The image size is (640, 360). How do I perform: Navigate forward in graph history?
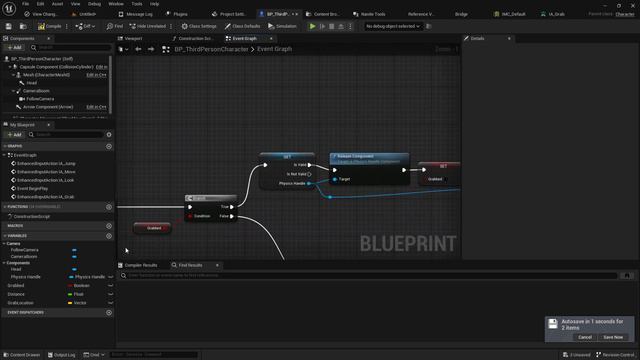click(151, 49)
